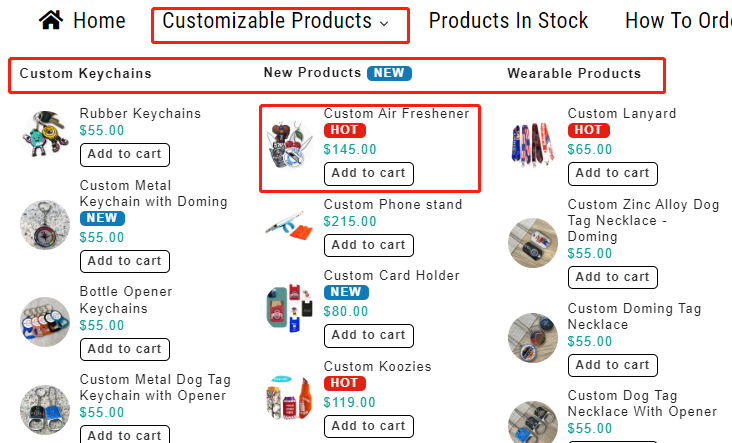The image size is (732, 443).
Task: Click the Wearable Products column heading
Action: 574,73
